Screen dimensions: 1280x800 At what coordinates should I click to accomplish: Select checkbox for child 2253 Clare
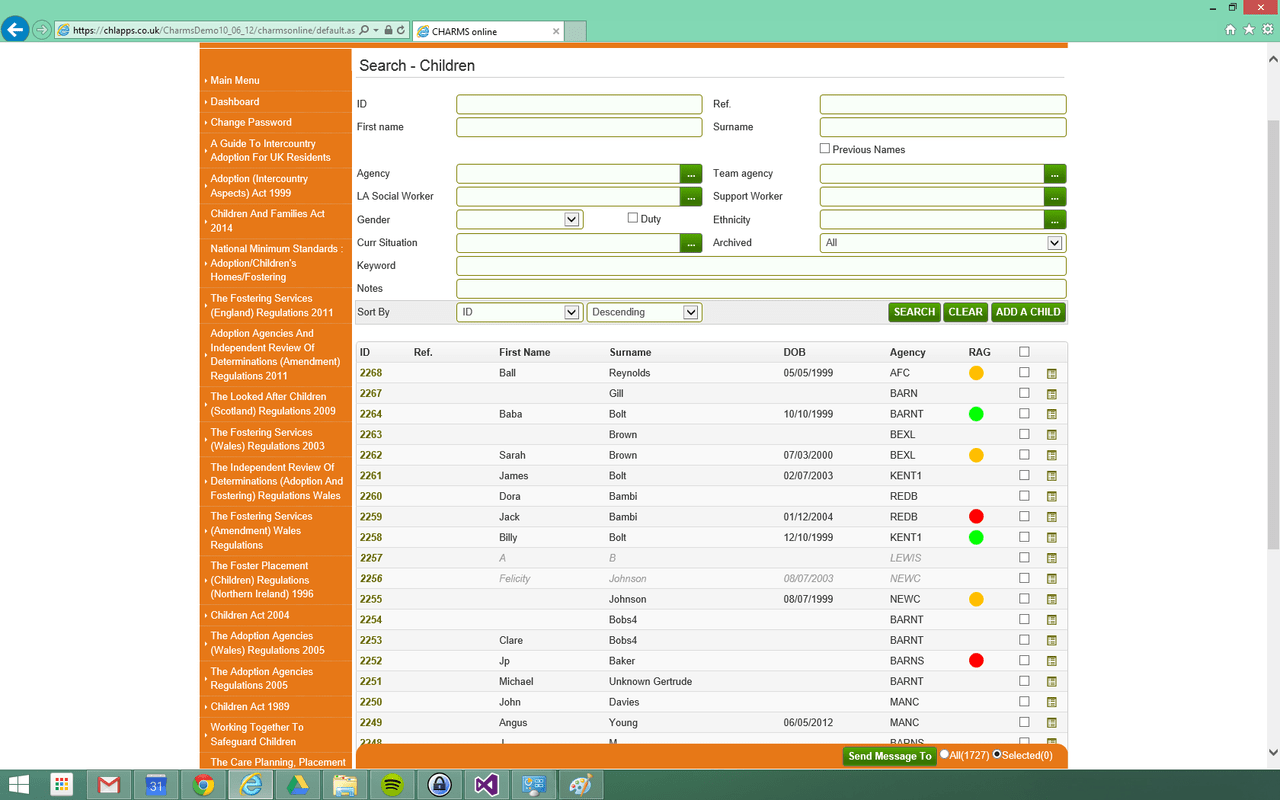(1024, 639)
